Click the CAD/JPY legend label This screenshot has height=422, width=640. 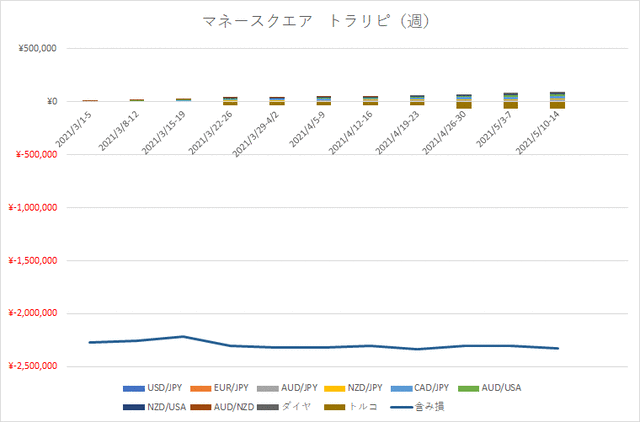(431, 388)
